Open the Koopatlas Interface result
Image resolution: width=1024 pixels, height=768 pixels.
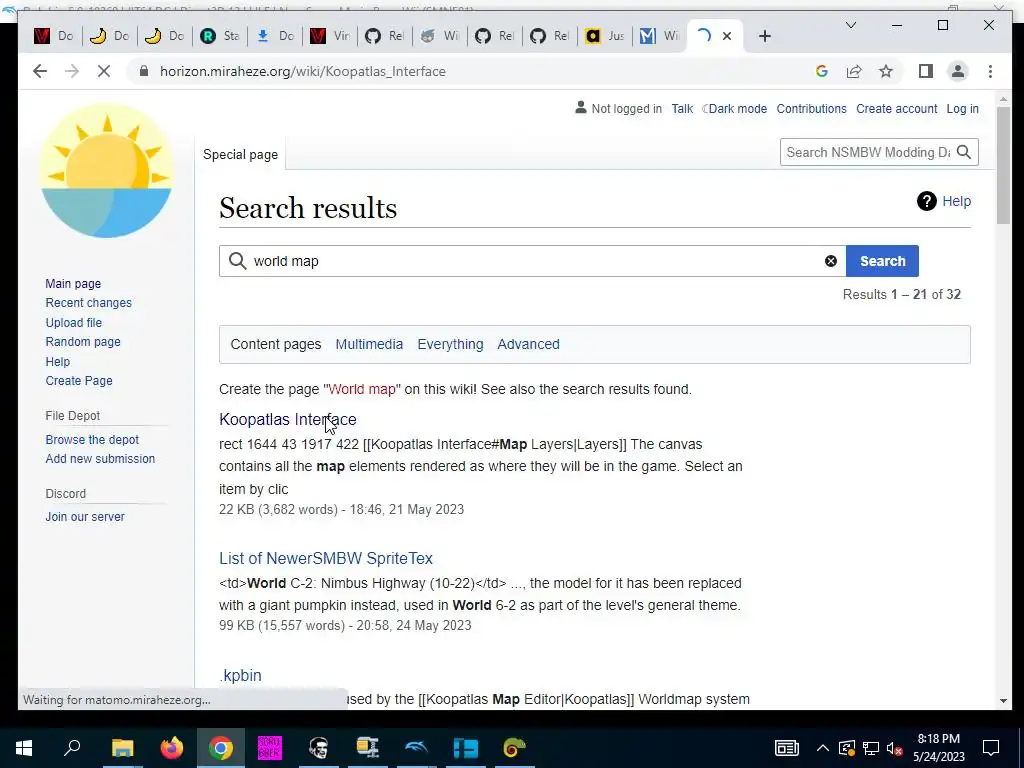pos(287,419)
